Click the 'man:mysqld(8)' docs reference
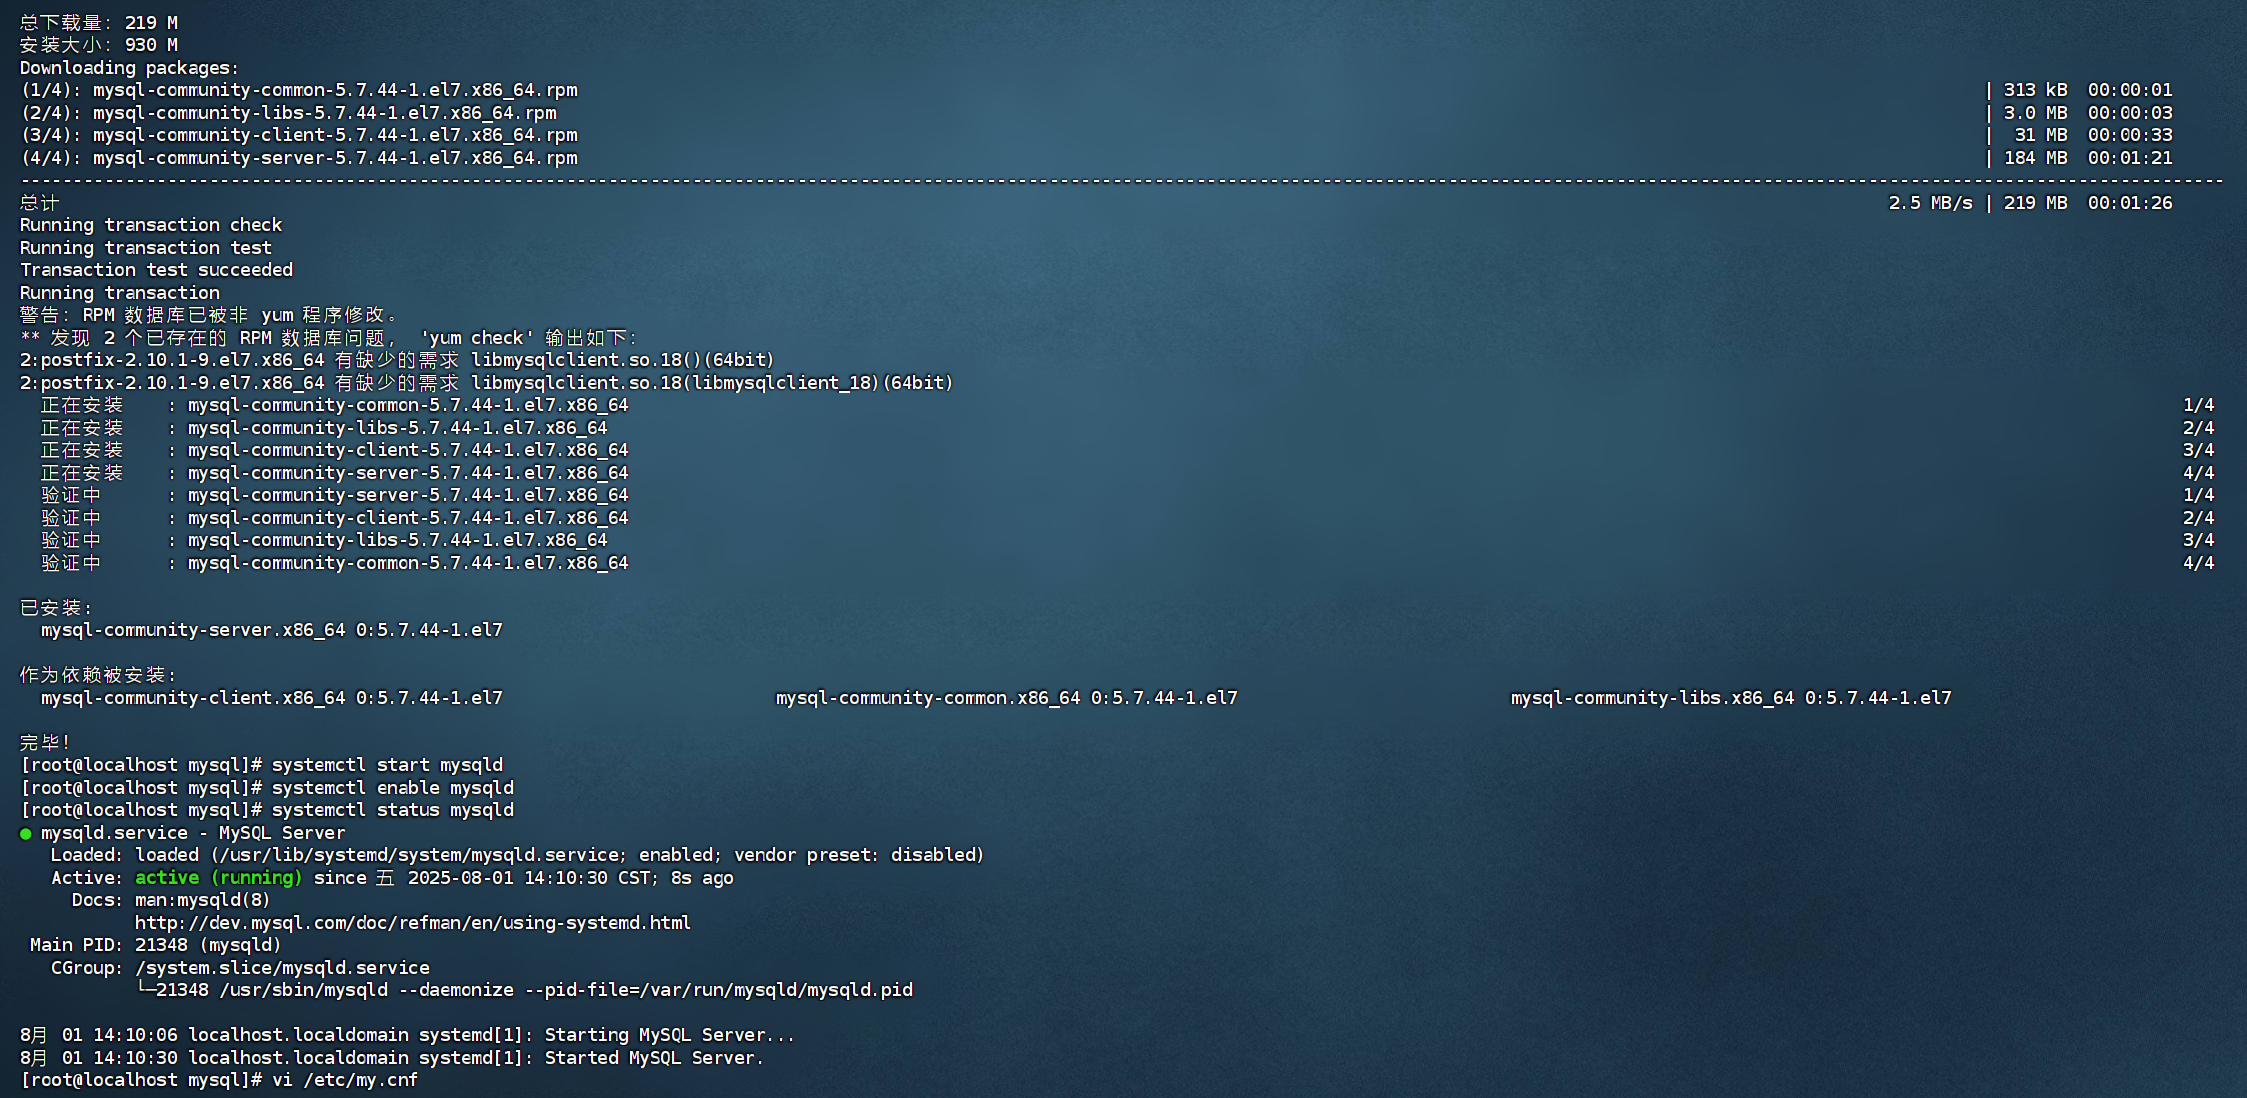Image resolution: width=2247 pixels, height=1098 pixels. pyautogui.click(x=203, y=900)
